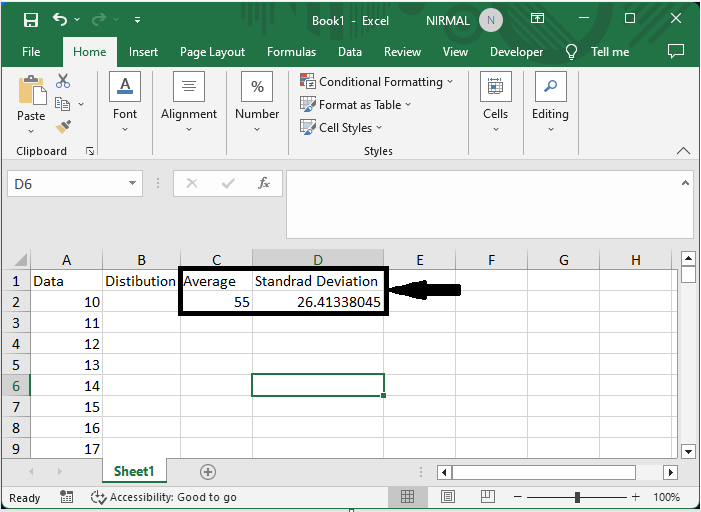The height and width of the screenshot is (512, 701).
Task: Select cell D2 with standard deviation value
Action: (317, 302)
